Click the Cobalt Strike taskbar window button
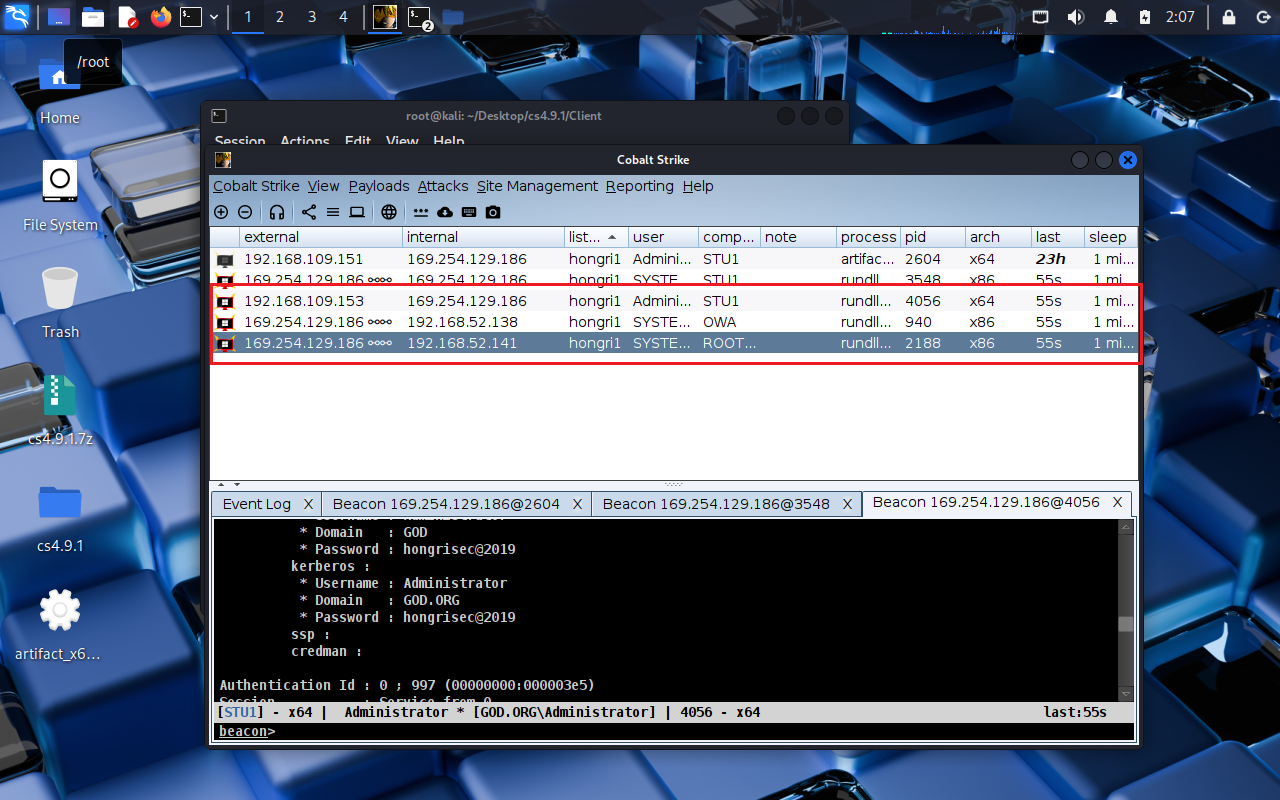 pos(385,17)
